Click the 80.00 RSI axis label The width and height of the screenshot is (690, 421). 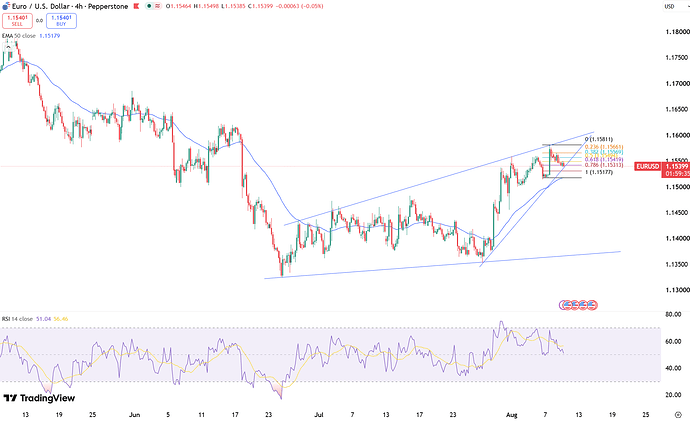673,315
